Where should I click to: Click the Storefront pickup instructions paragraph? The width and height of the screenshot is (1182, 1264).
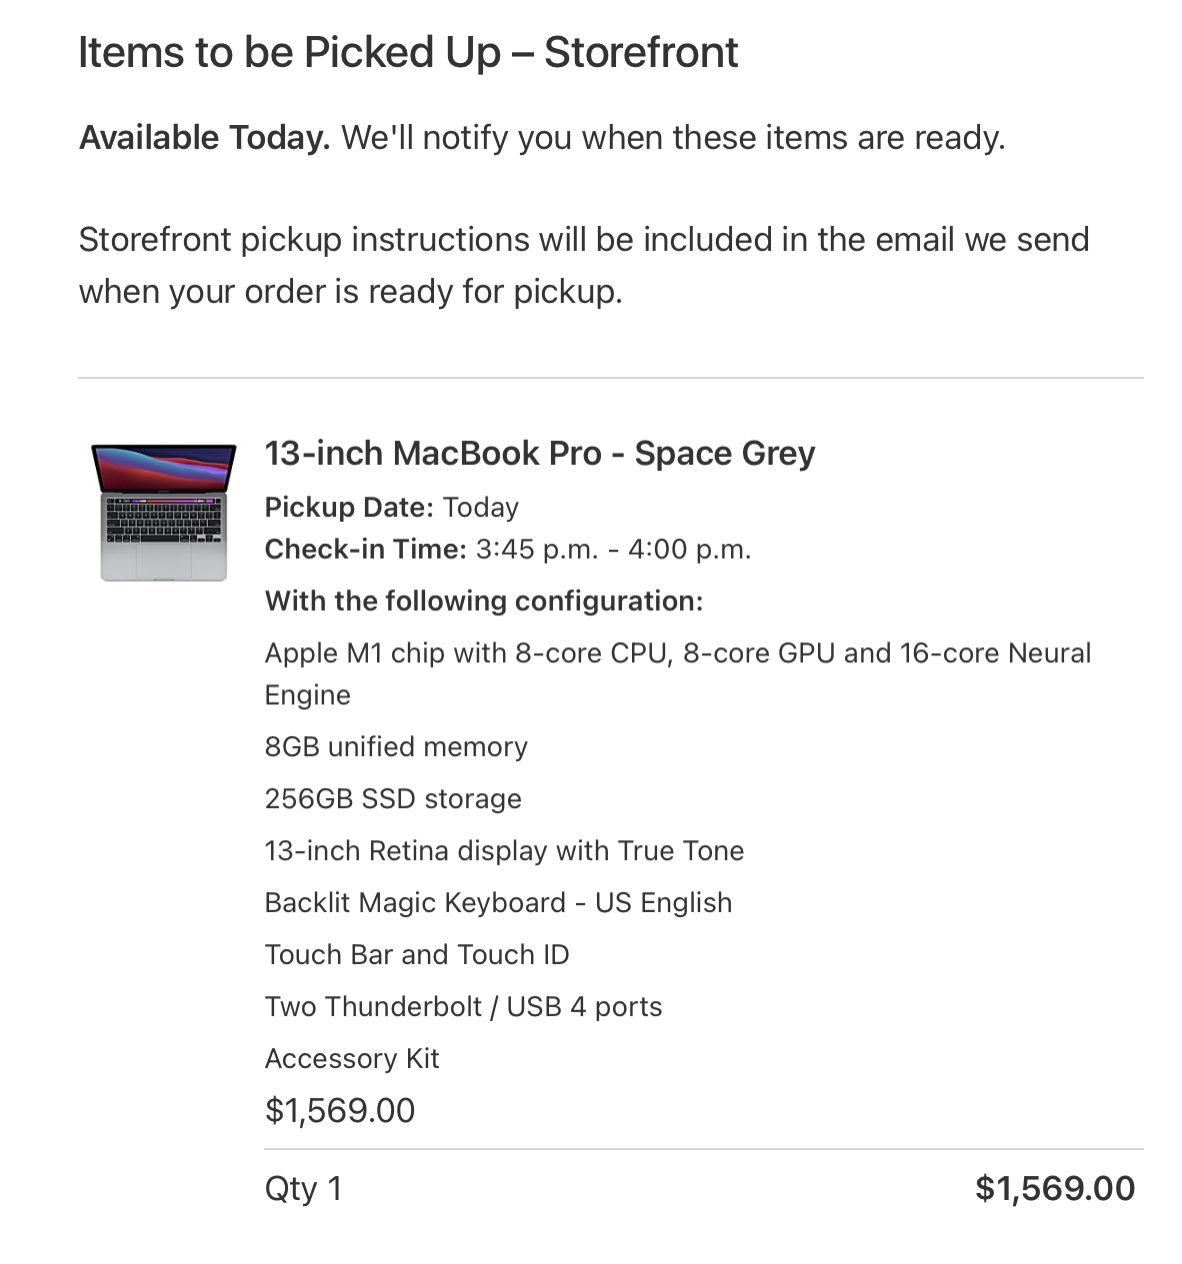(x=584, y=265)
